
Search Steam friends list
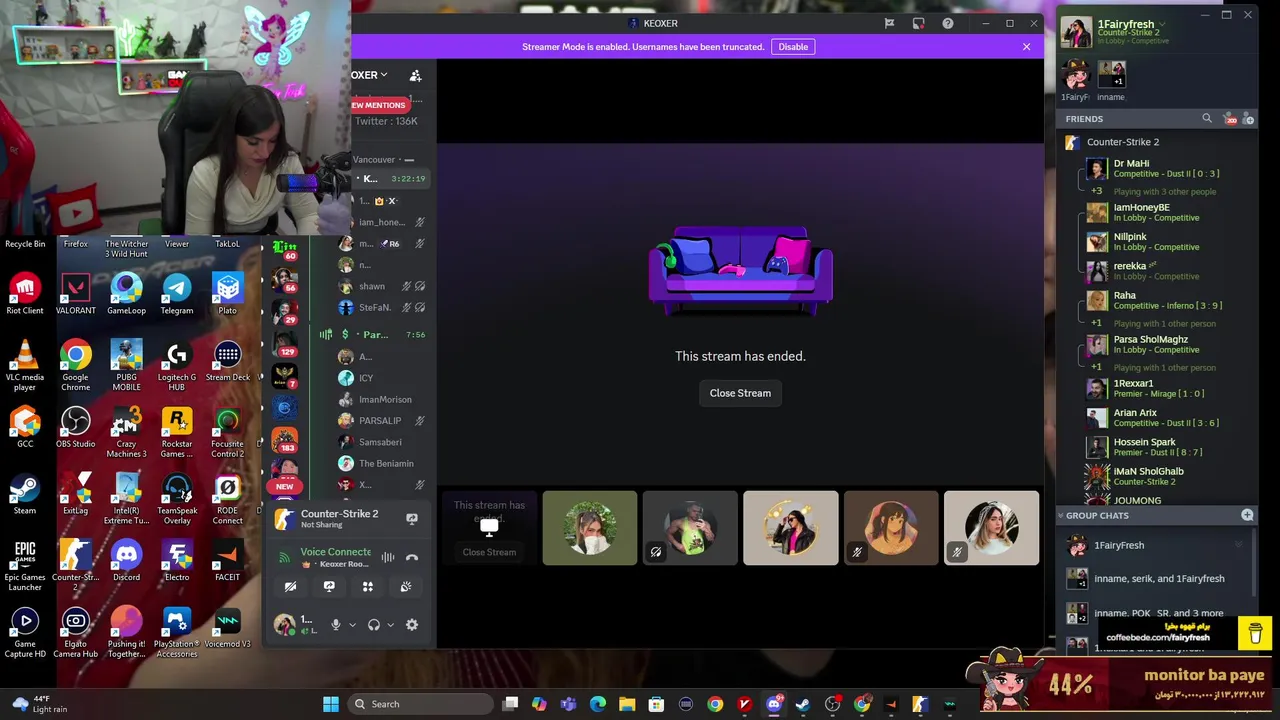tap(1207, 119)
